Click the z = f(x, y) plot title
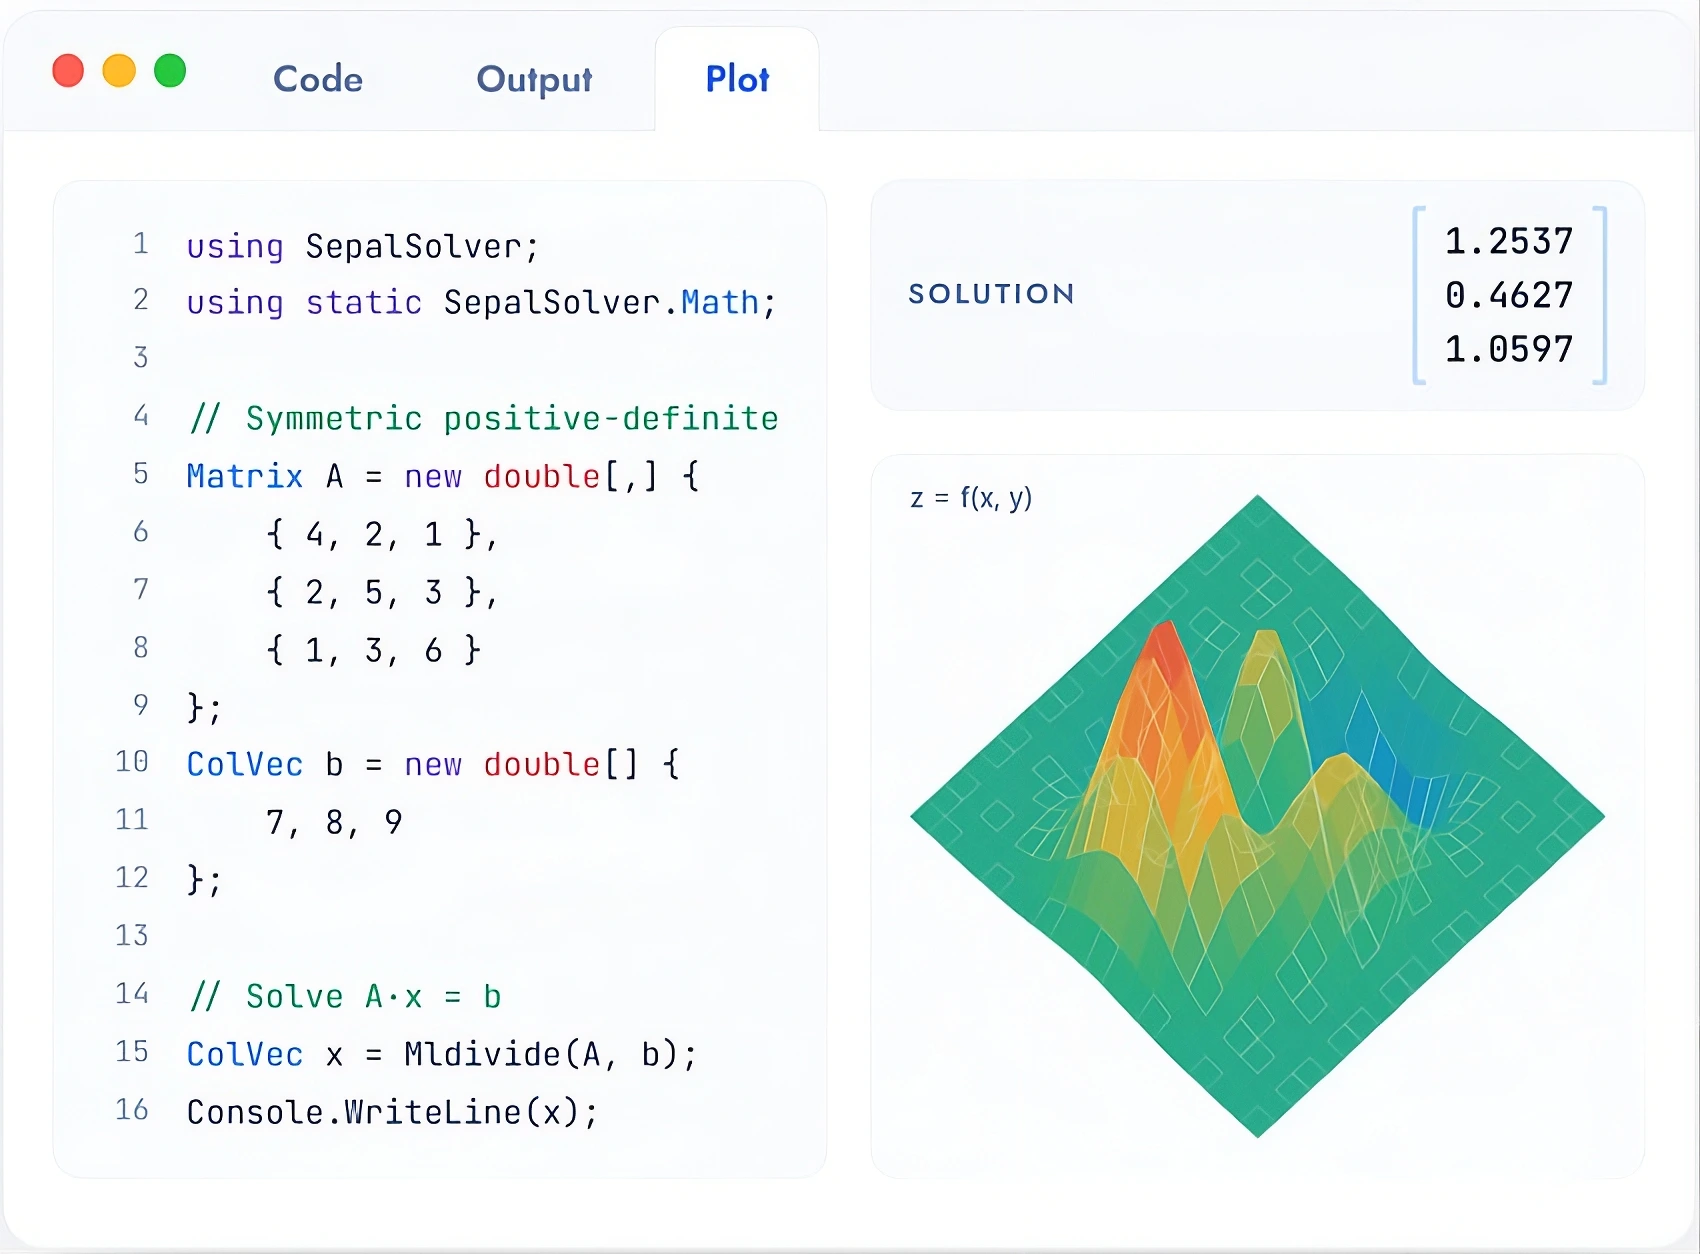The image size is (1700, 1254). pyautogui.click(x=971, y=498)
